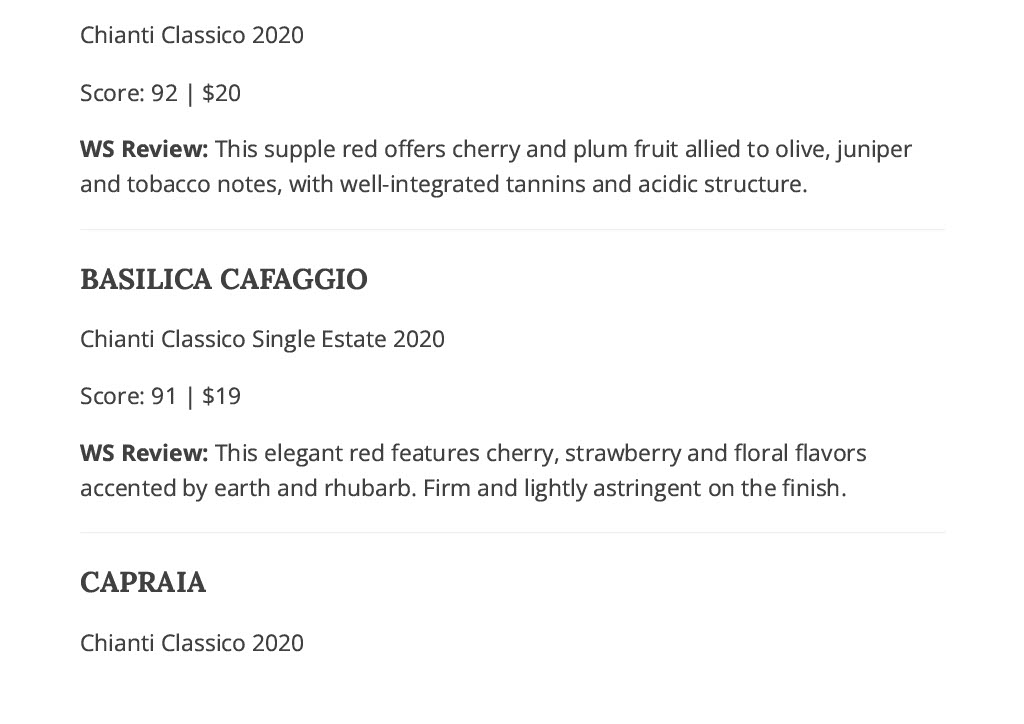Click the $20 price
The image size is (1024, 724).
click(221, 93)
